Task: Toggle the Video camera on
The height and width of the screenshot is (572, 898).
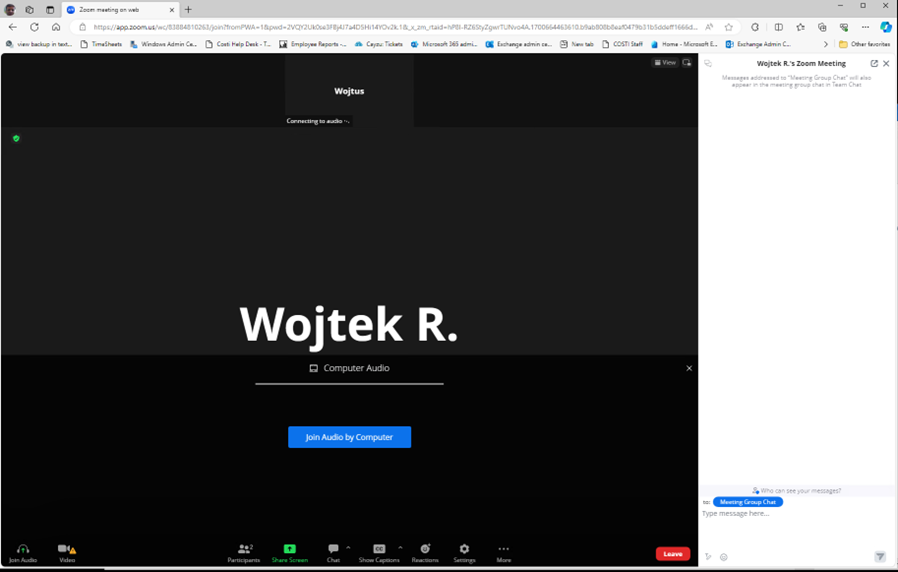Action: coord(66,549)
